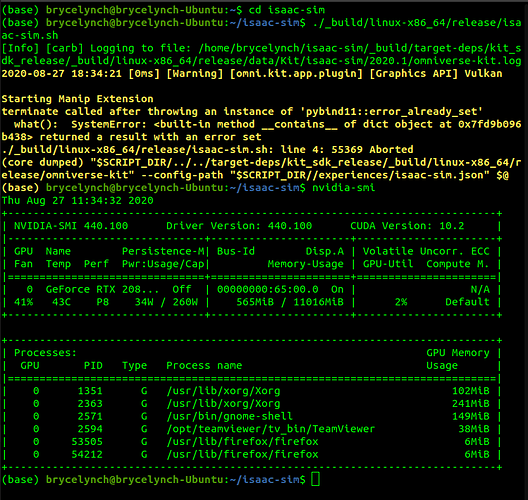Click the 'P8' performance state value
Image resolution: width=528 pixels, height=500 pixels.
(x=103, y=302)
